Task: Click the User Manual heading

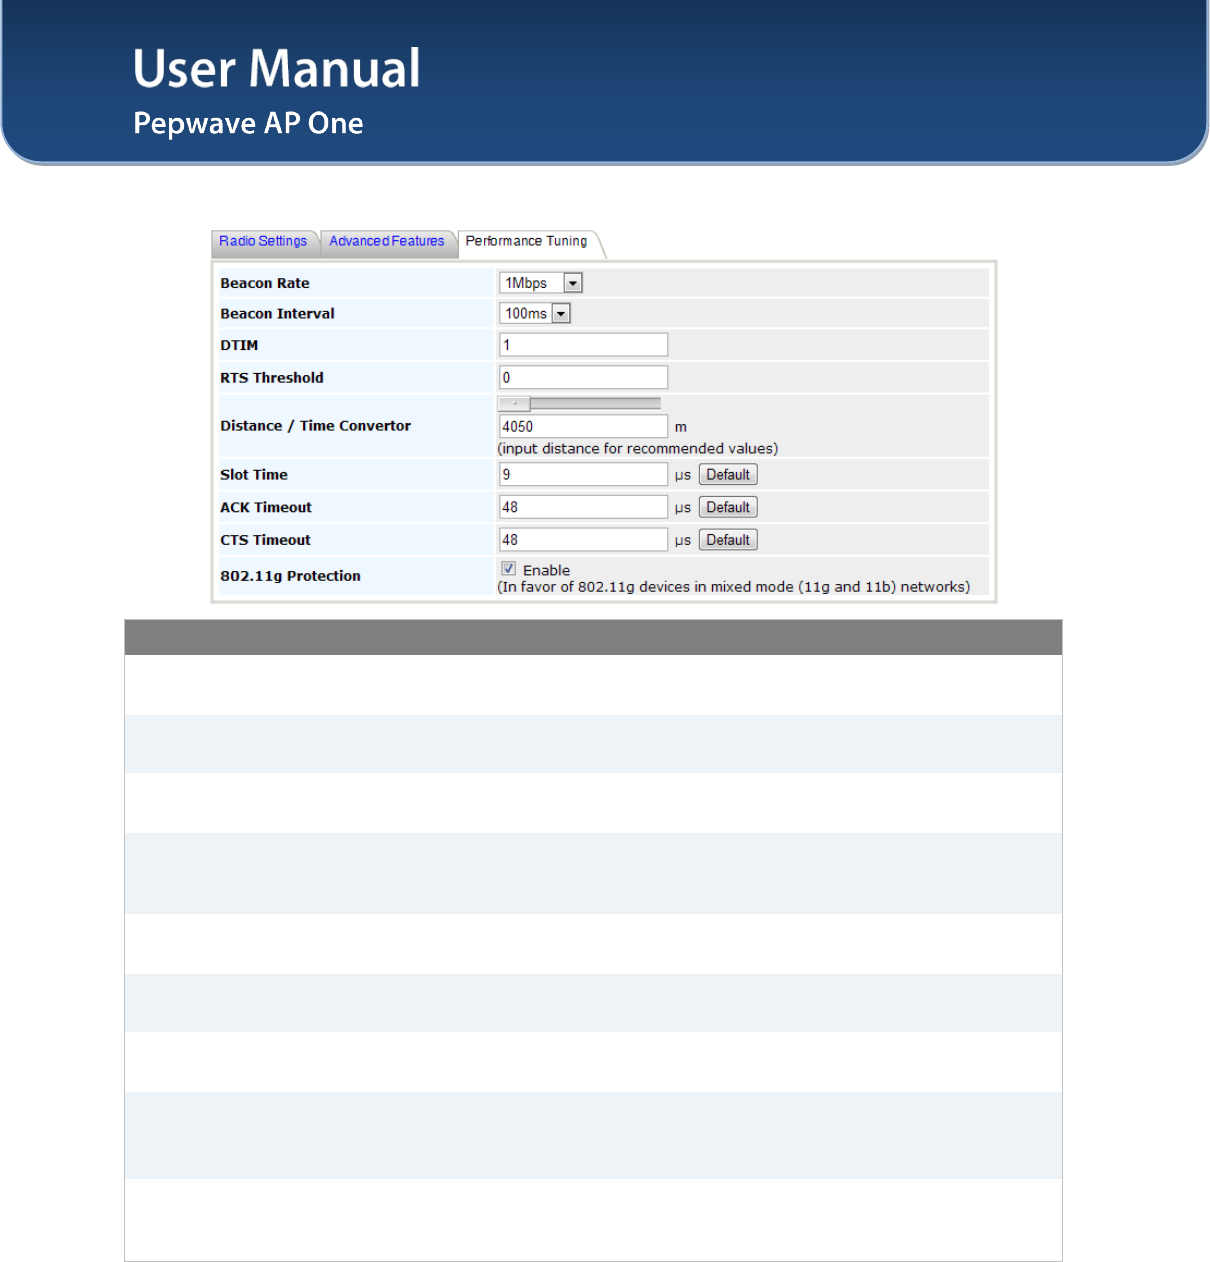Action: point(277,68)
